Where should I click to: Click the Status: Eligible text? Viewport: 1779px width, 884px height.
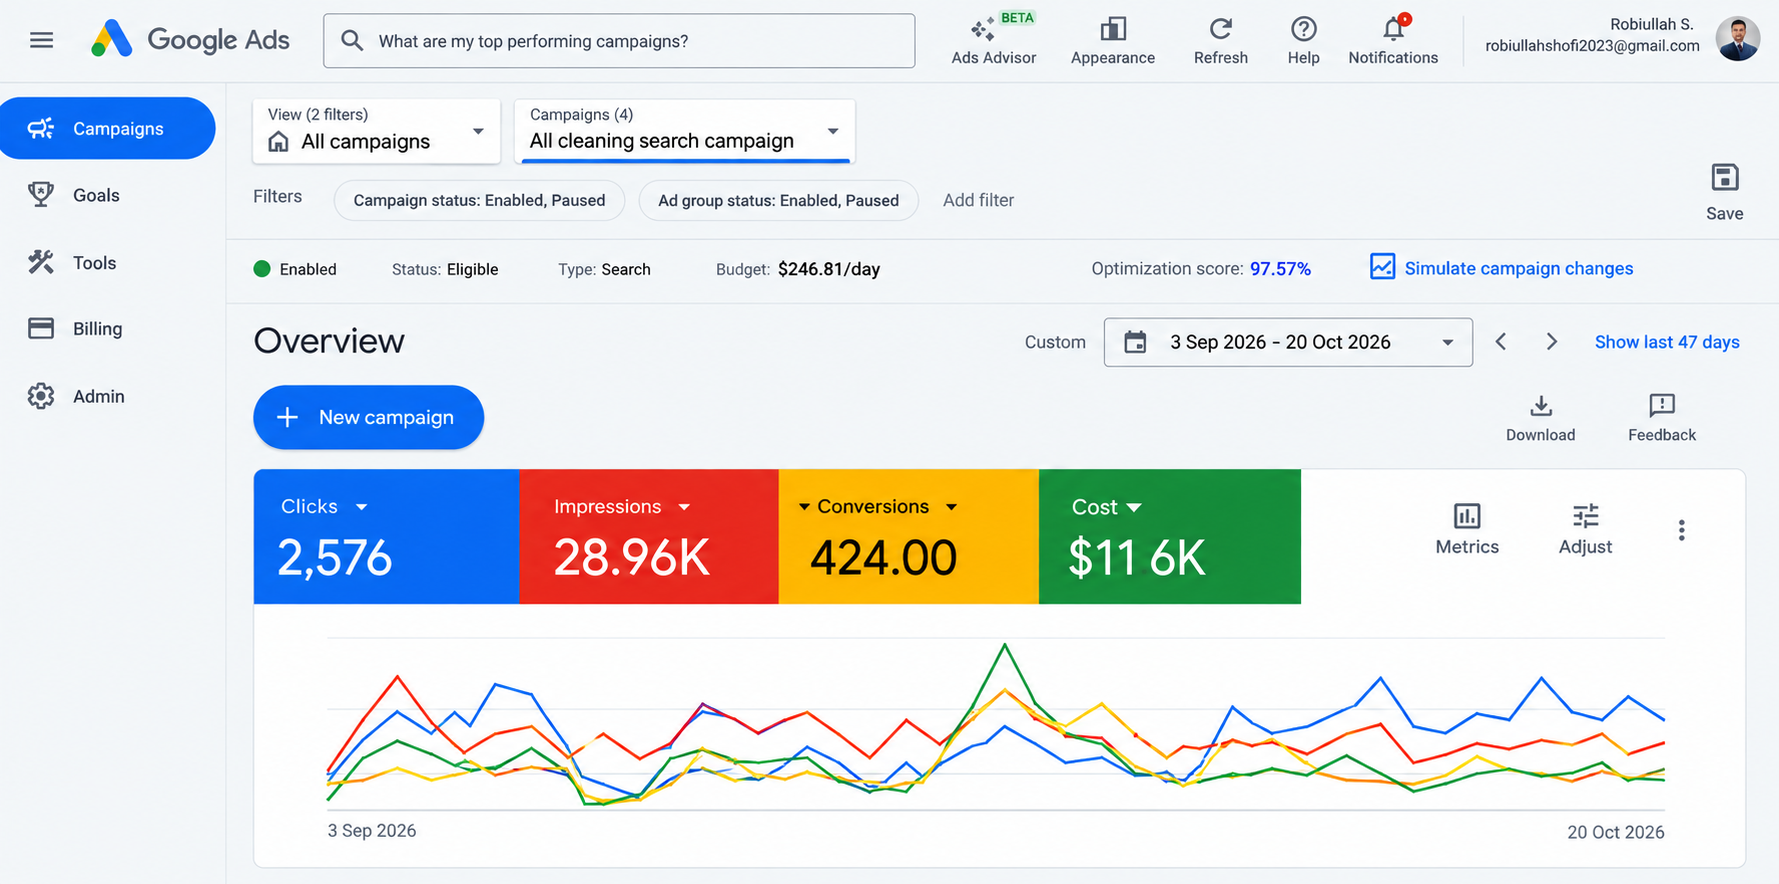445,269
